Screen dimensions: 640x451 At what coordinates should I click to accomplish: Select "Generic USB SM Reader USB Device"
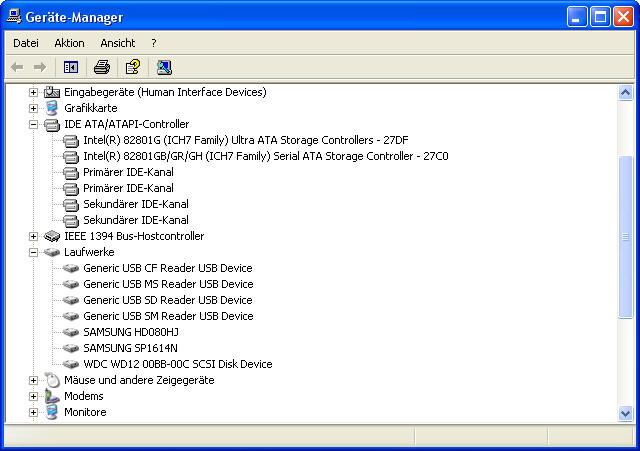click(x=168, y=316)
